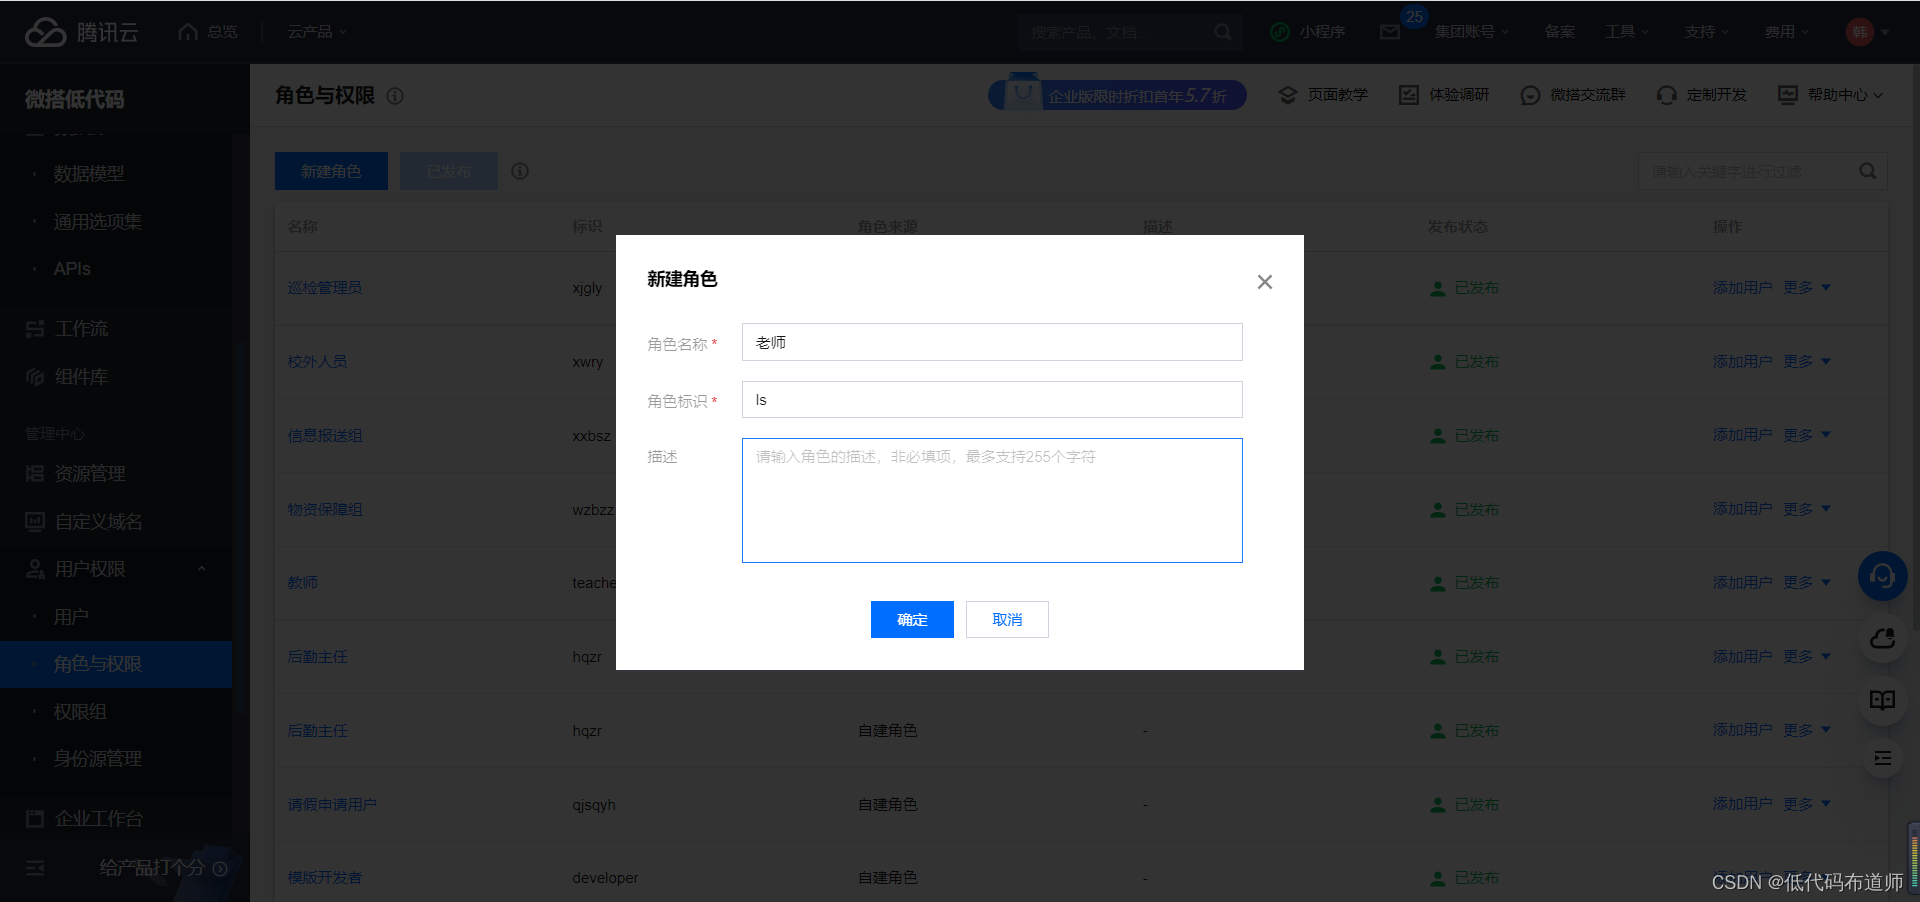Open the user avatar menu
Viewport: 1920px width, 902px height.
[1866, 32]
